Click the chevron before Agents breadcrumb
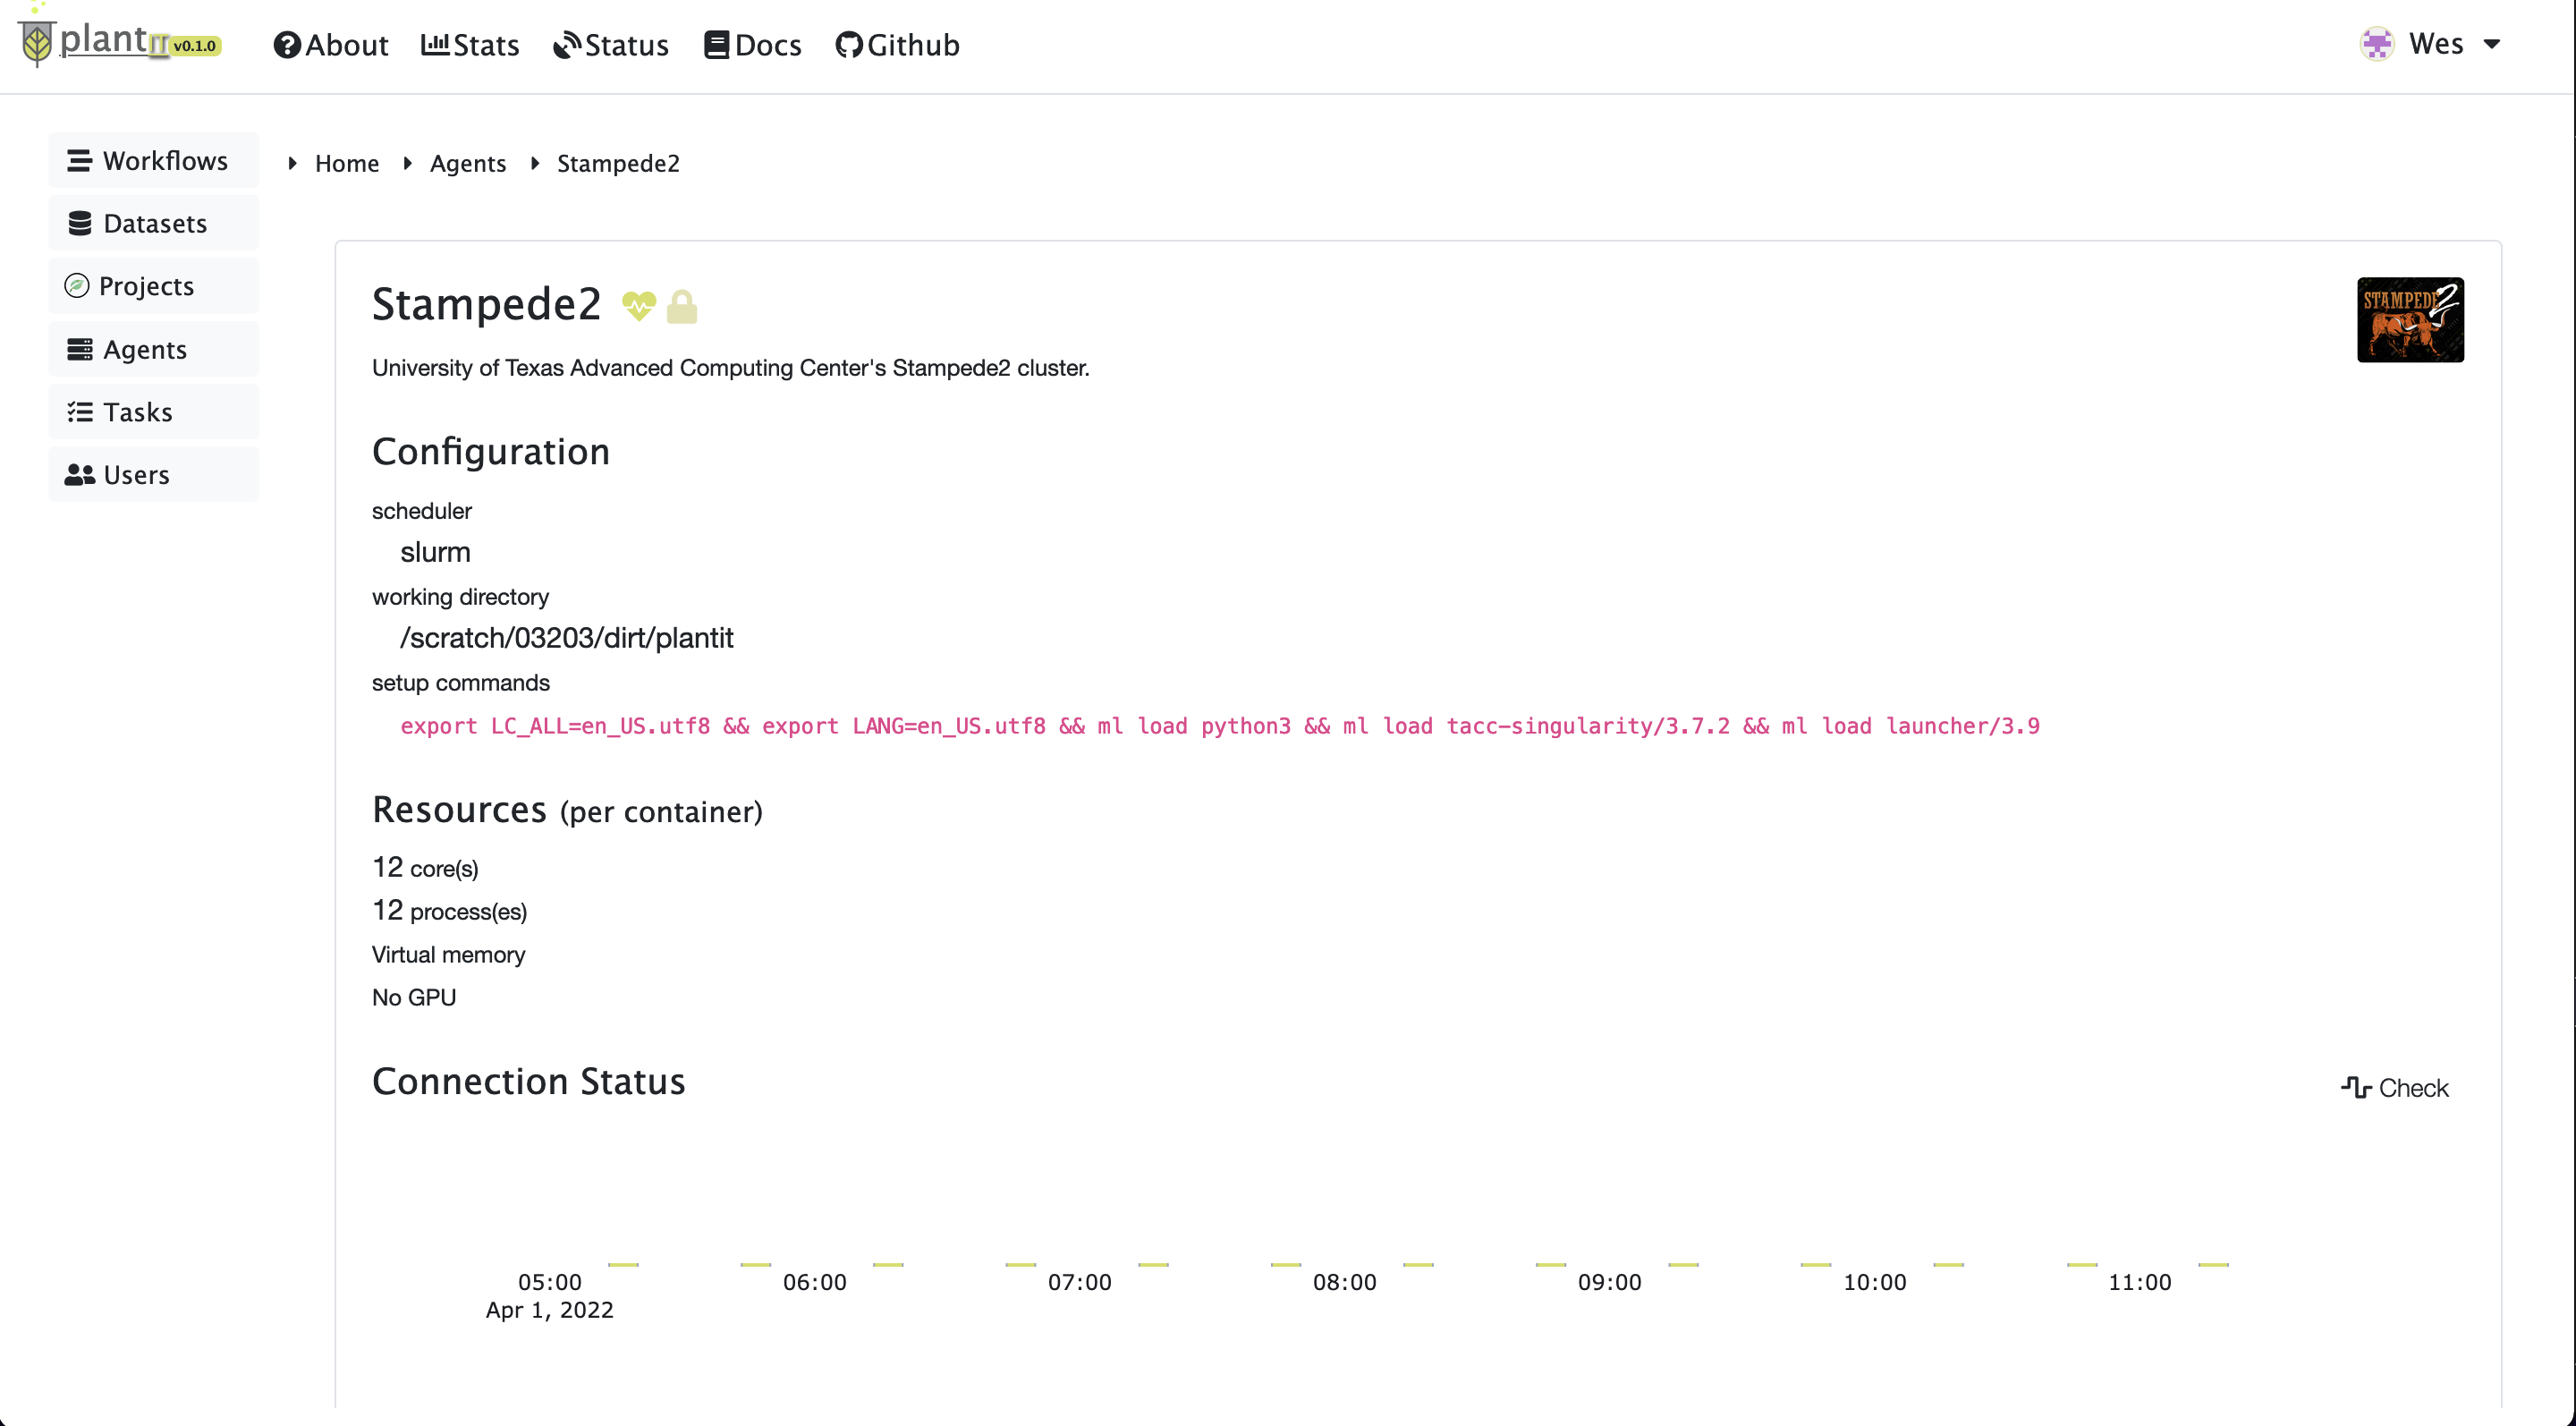Image resolution: width=2576 pixels, height=1426 pixels. click(x=407, y=163)
